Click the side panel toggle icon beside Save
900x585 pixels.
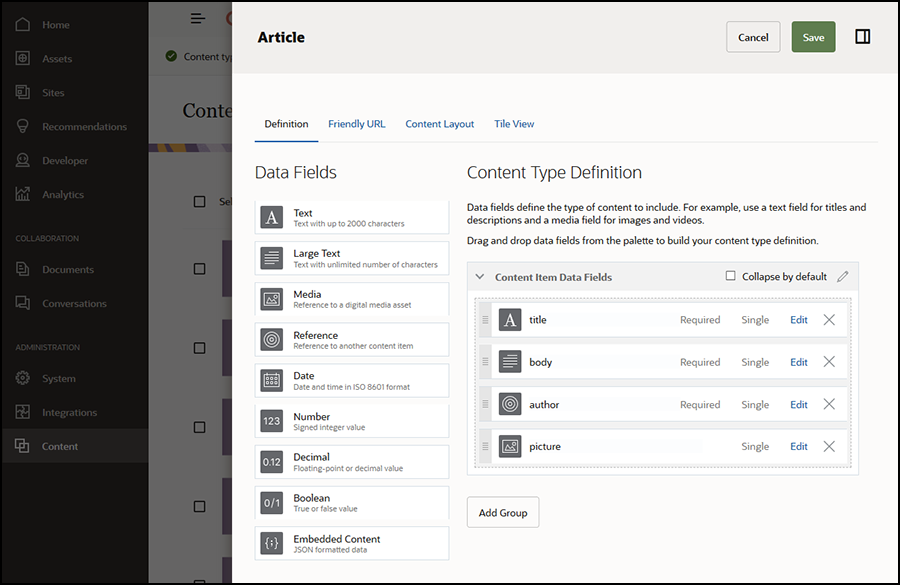[862, 37]
